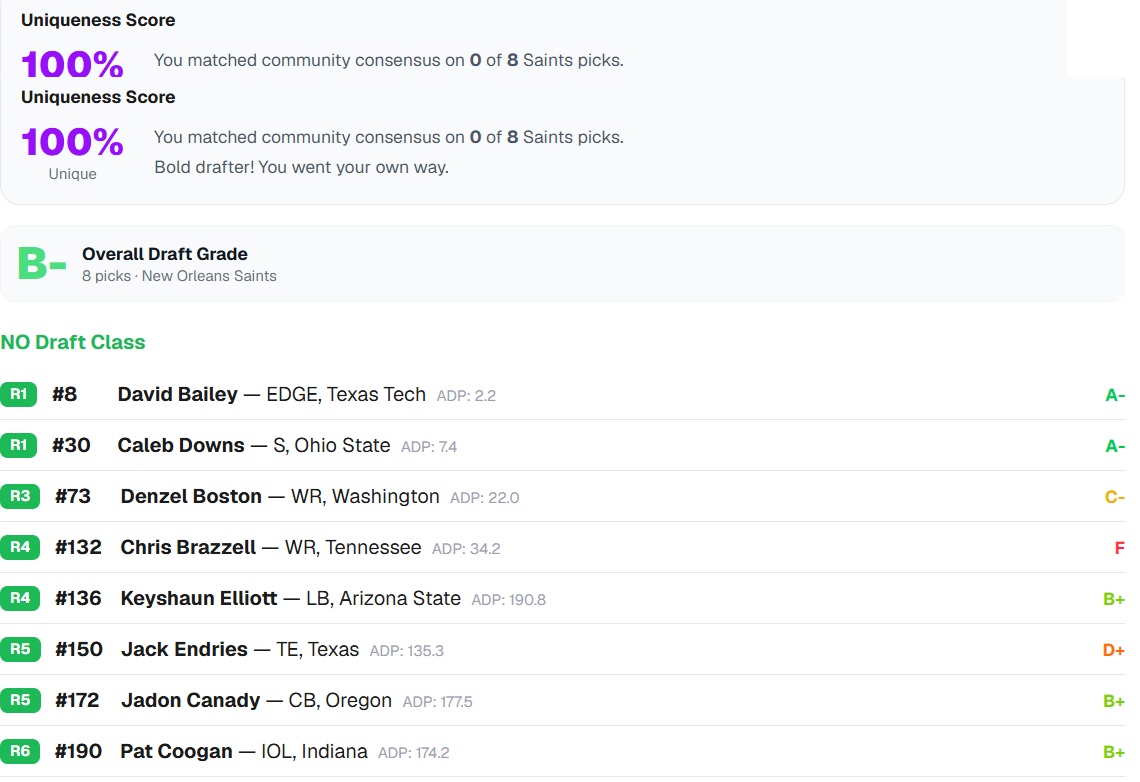Click ADP: 174.2 value

pos(414,751)
